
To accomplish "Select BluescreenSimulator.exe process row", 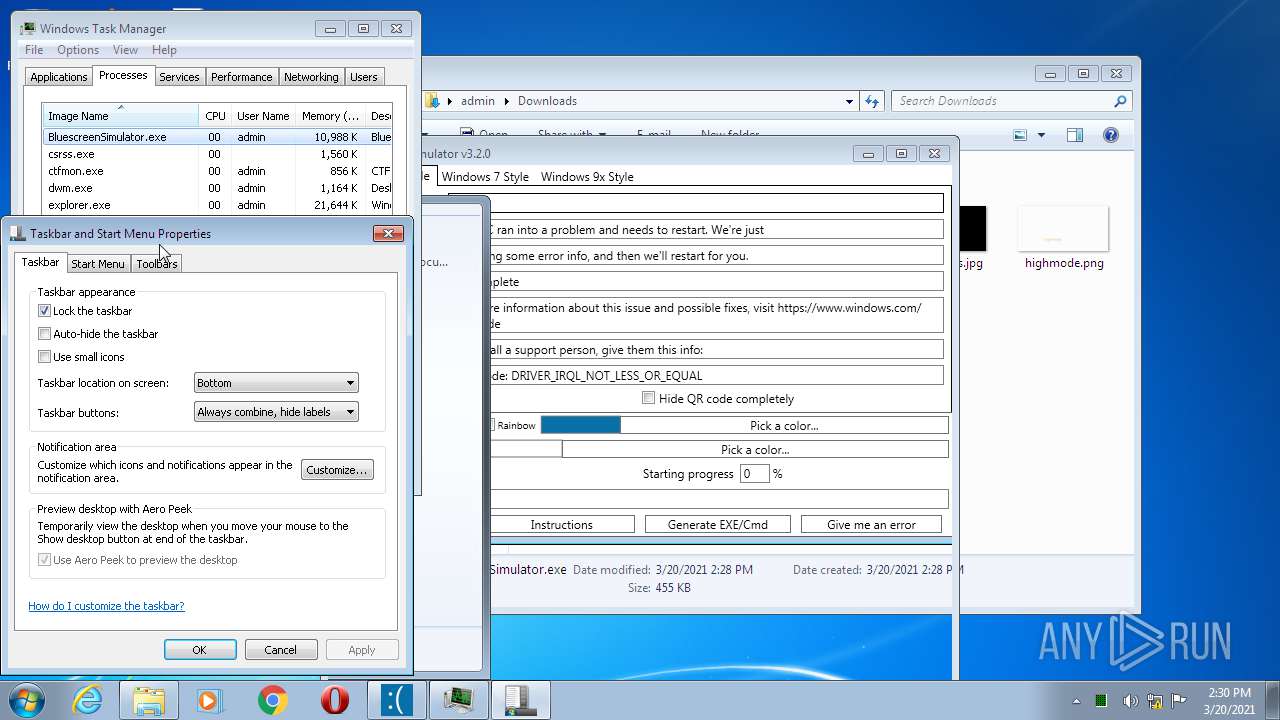I will [218, 137].
